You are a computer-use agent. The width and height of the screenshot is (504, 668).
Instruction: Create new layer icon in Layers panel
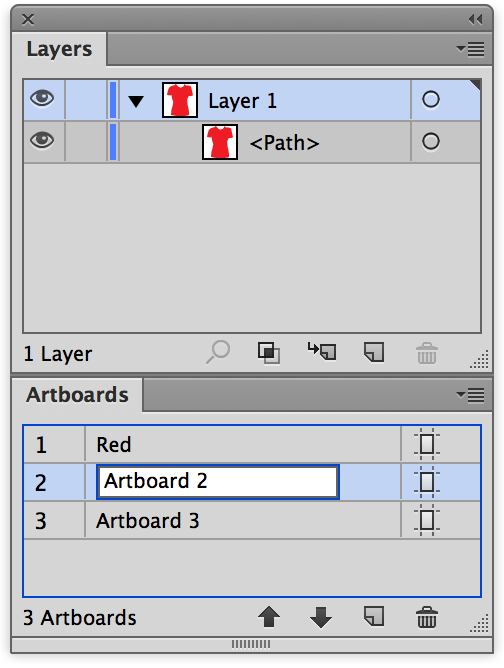374,352
